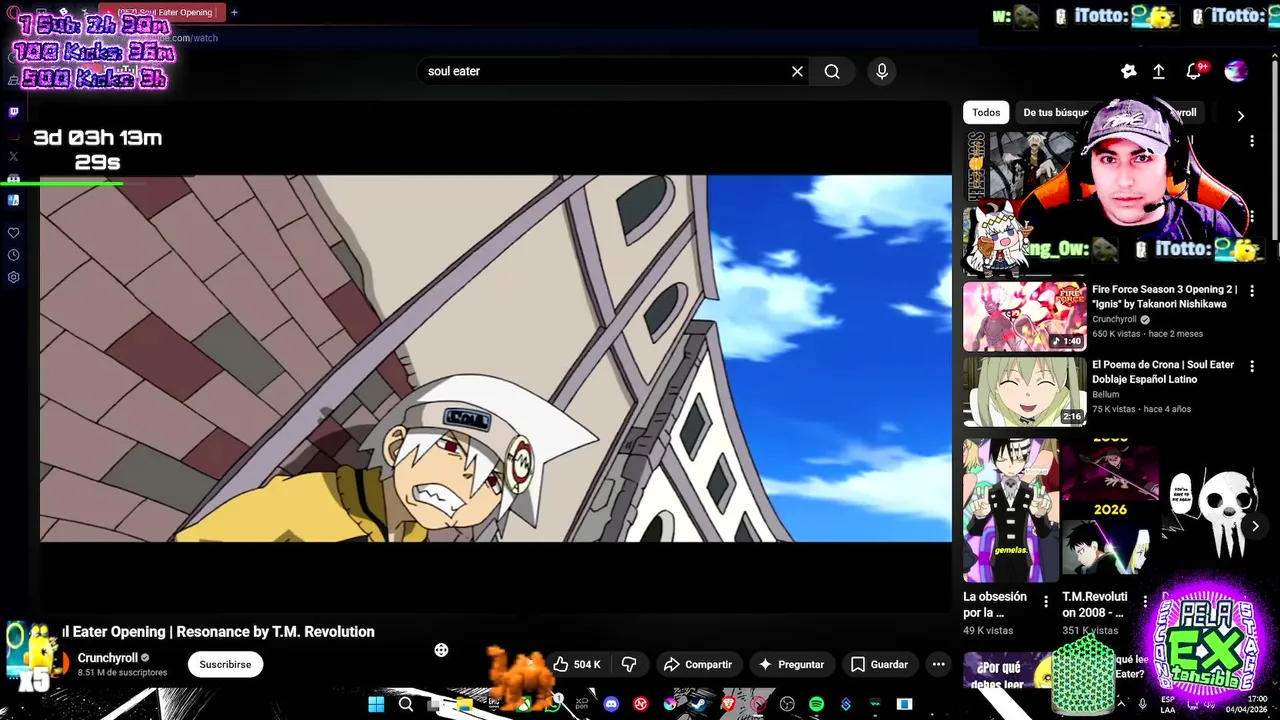The image size is (1280, 720).
Task: Click the sparkle icon beside upload
Action: point(1129,71)
